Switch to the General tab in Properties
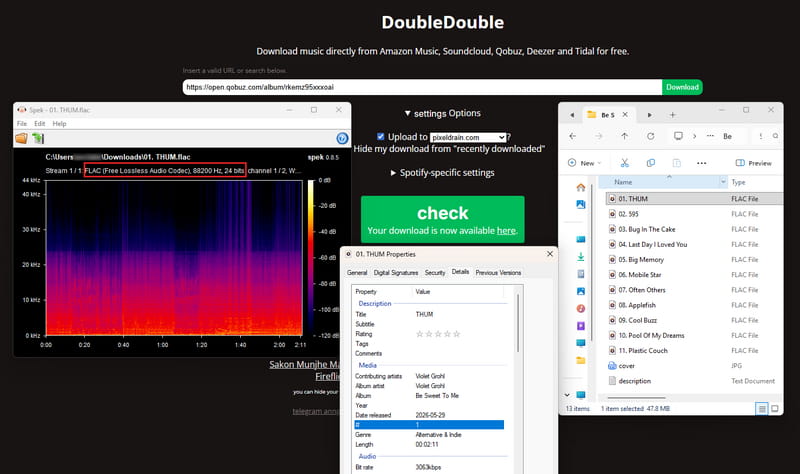 pyautogui.click(x=357, y=272)
